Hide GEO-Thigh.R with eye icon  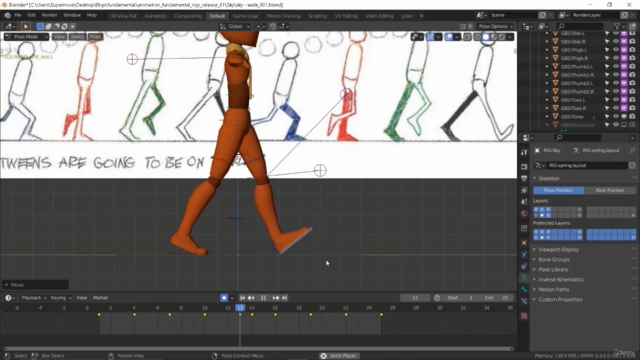coord(616,58)
